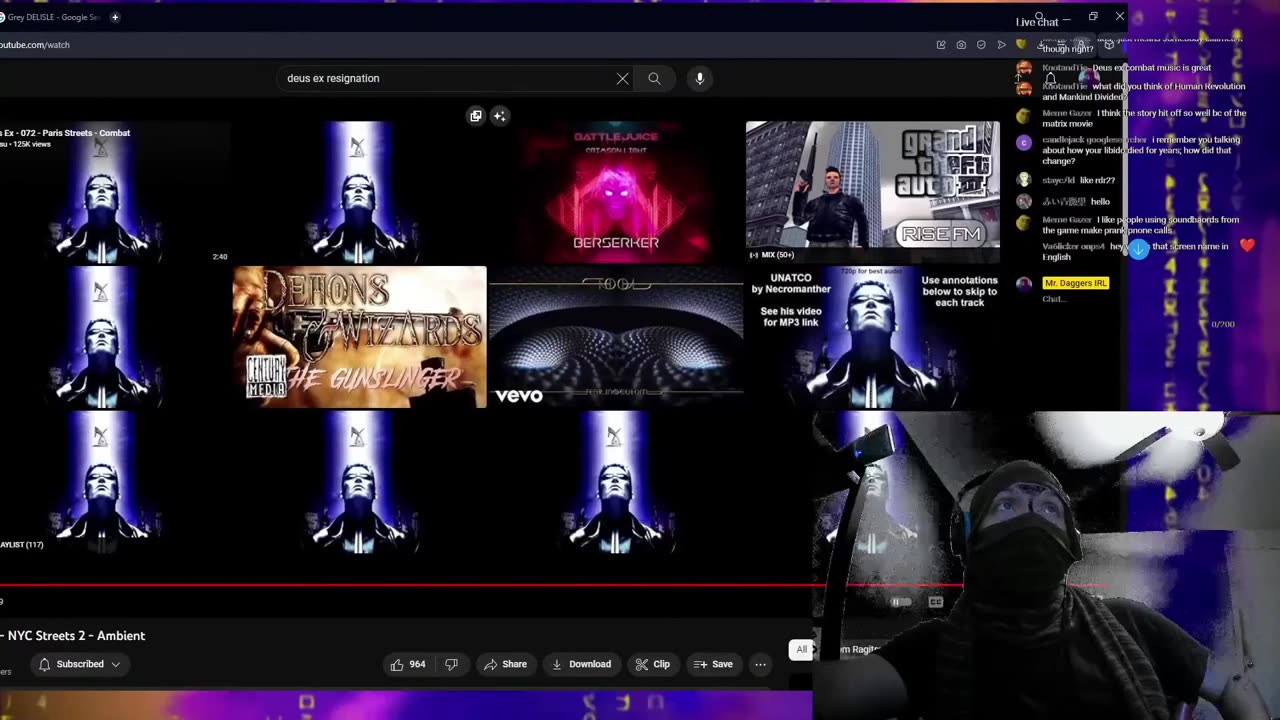Click the browser camera screenshot icon

click(x=961, y=45)
